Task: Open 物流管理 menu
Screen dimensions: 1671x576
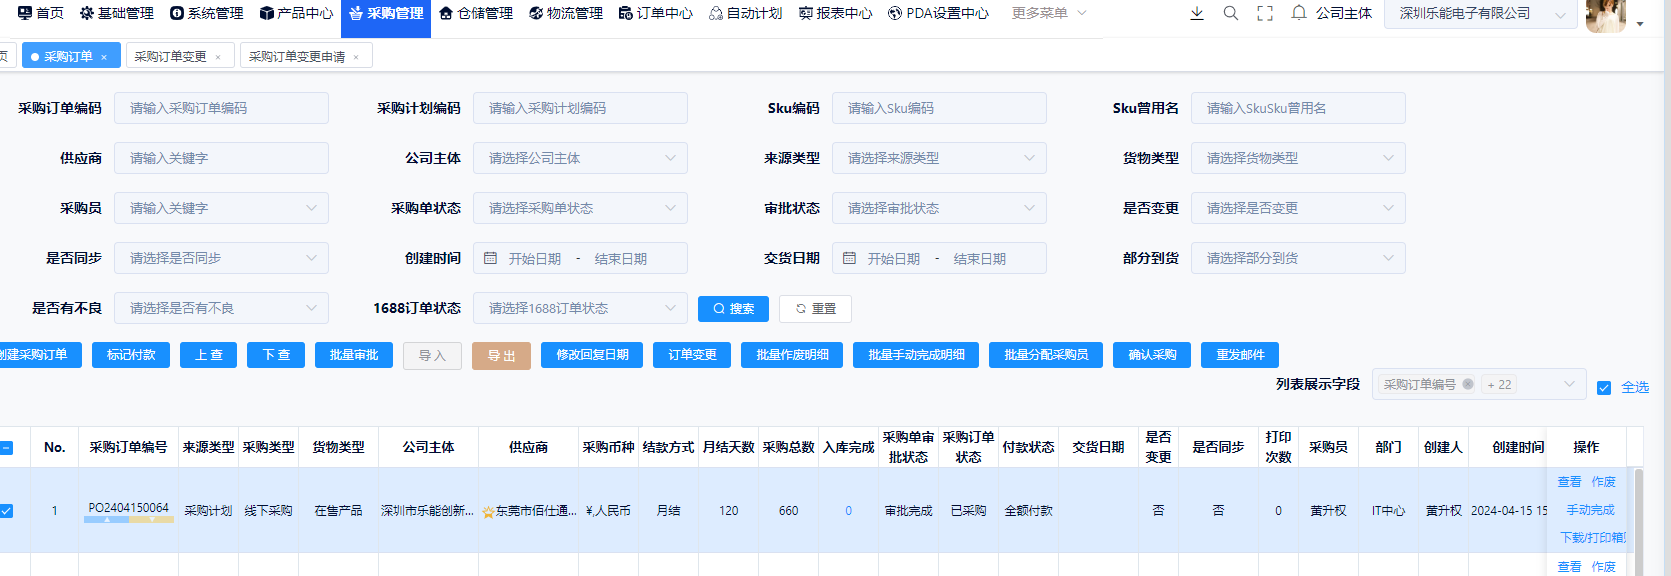Action: (x=566, y=13)
